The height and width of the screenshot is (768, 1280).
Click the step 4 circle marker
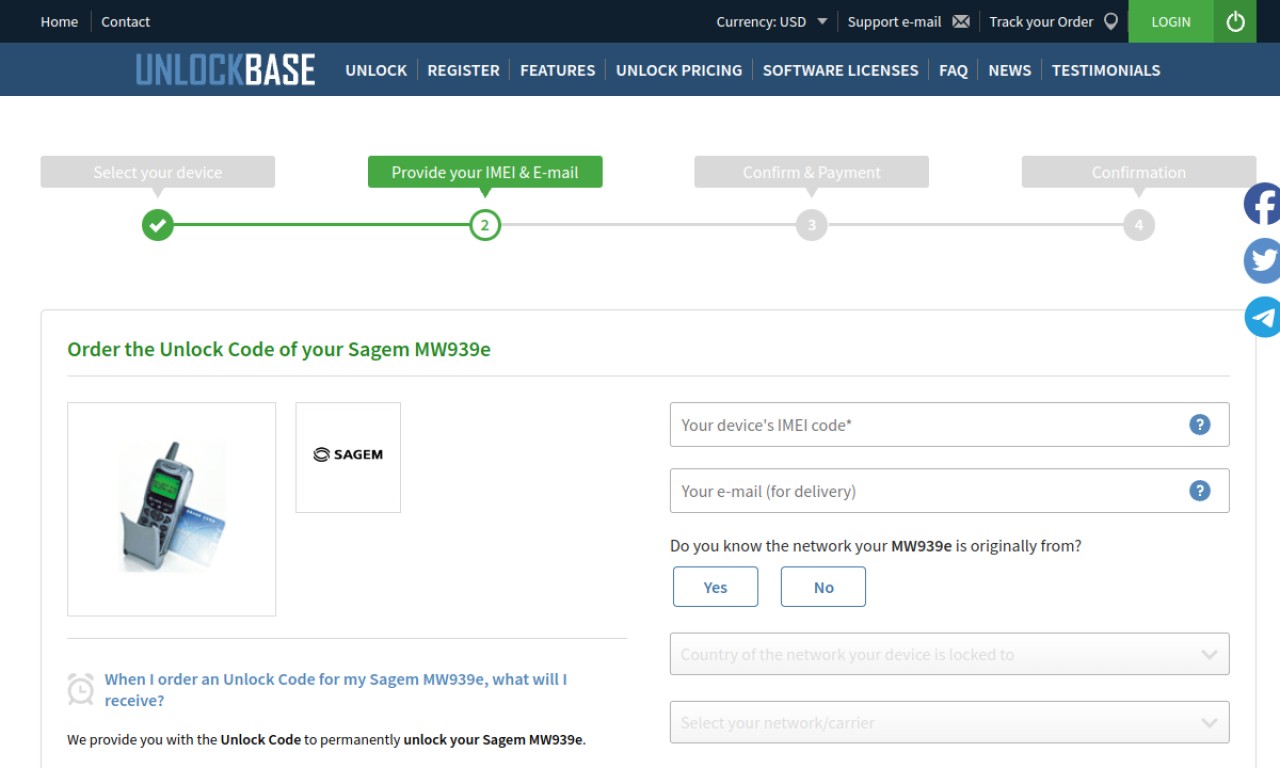tap(1139, 225)
